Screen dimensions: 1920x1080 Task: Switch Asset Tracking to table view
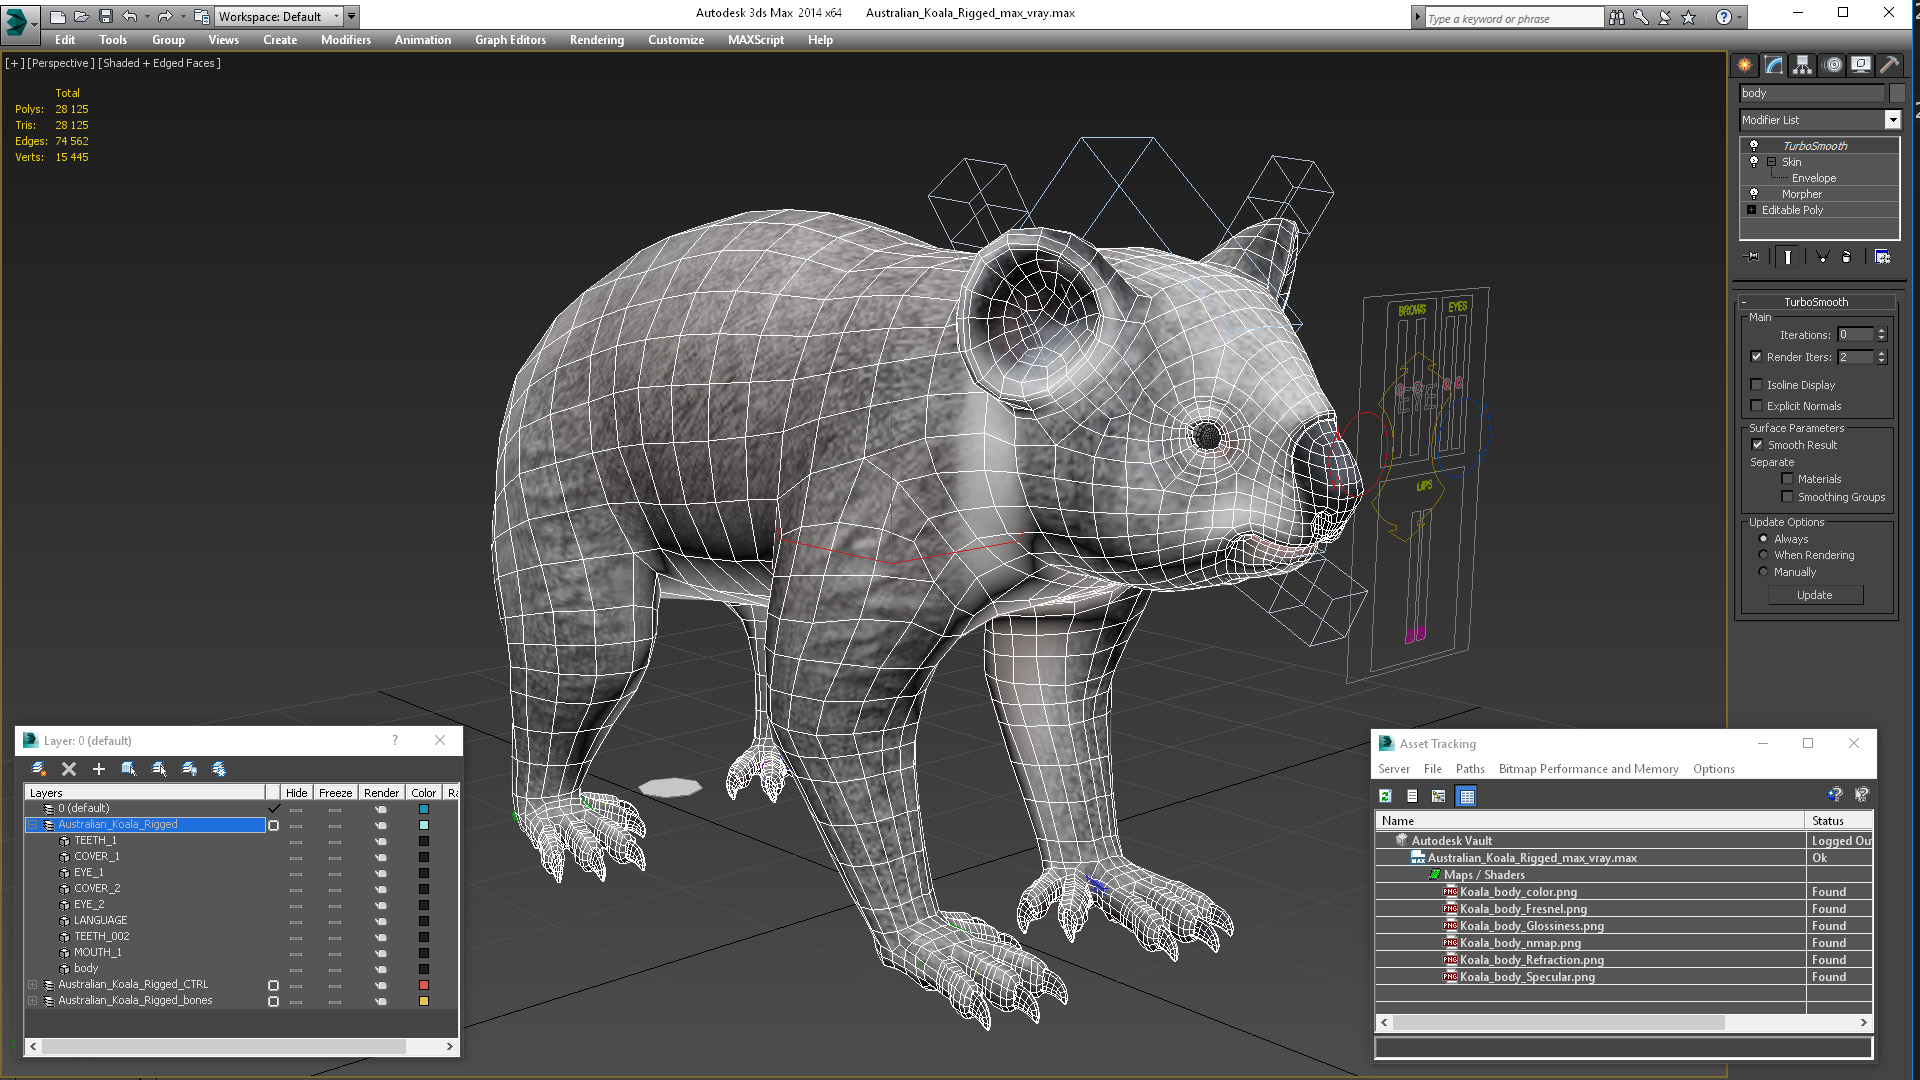(1466, 796)
